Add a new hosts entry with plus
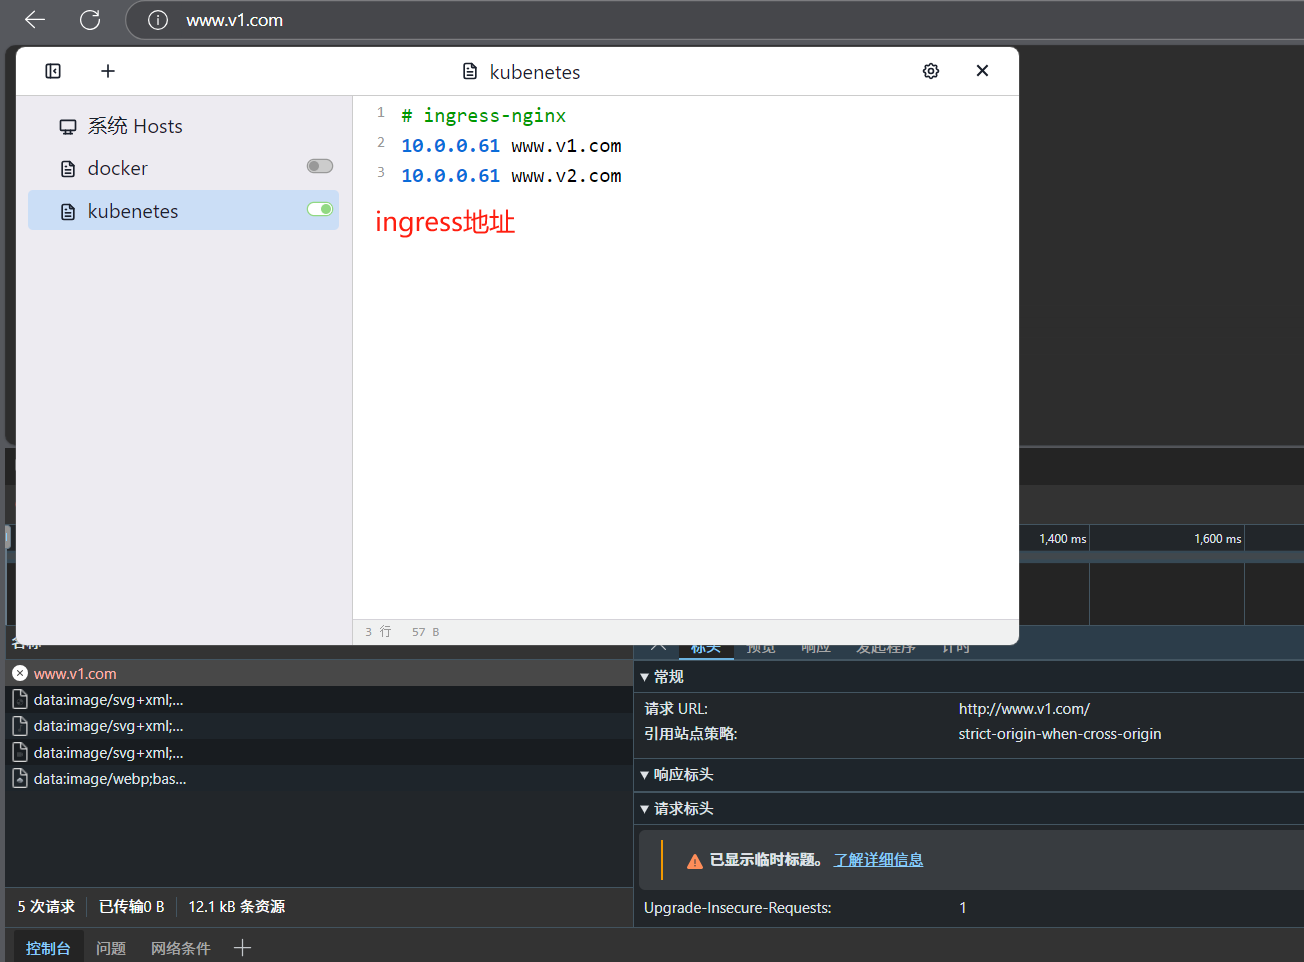1304x962 pixels. [x=108, y=71]
